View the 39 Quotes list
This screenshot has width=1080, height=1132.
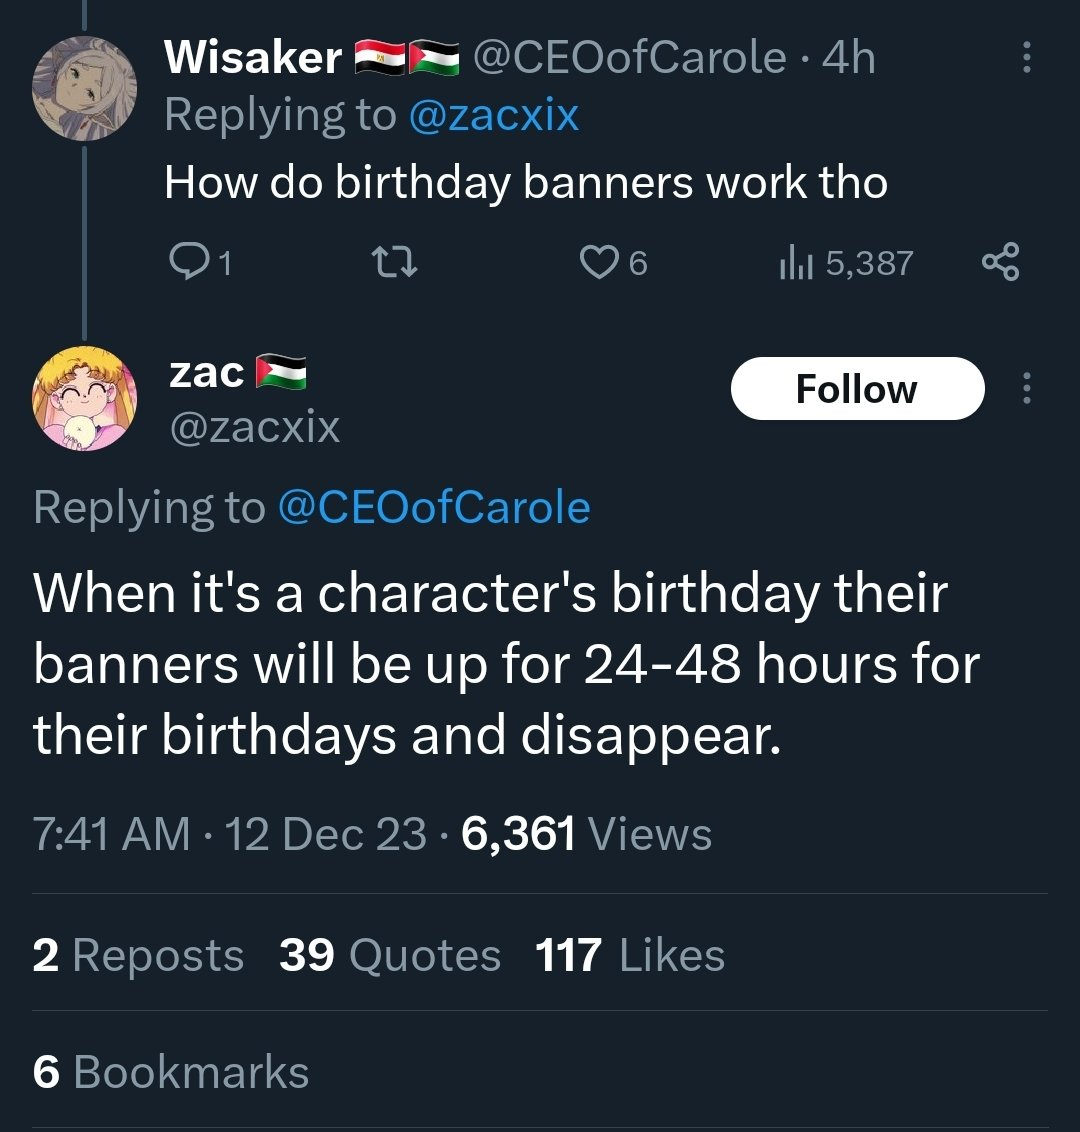coord(390,955)
